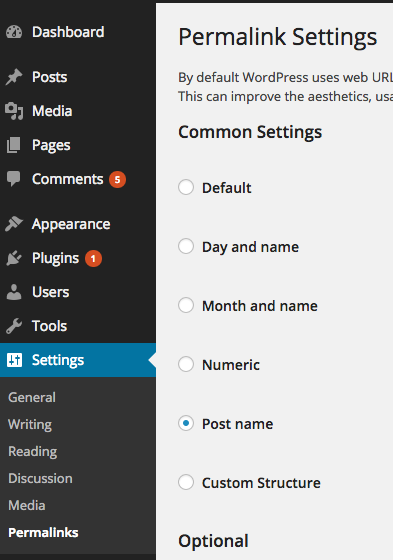Open the Comments menu item
The width and height of the screenshot is (393, 560).
click(78, 179)
